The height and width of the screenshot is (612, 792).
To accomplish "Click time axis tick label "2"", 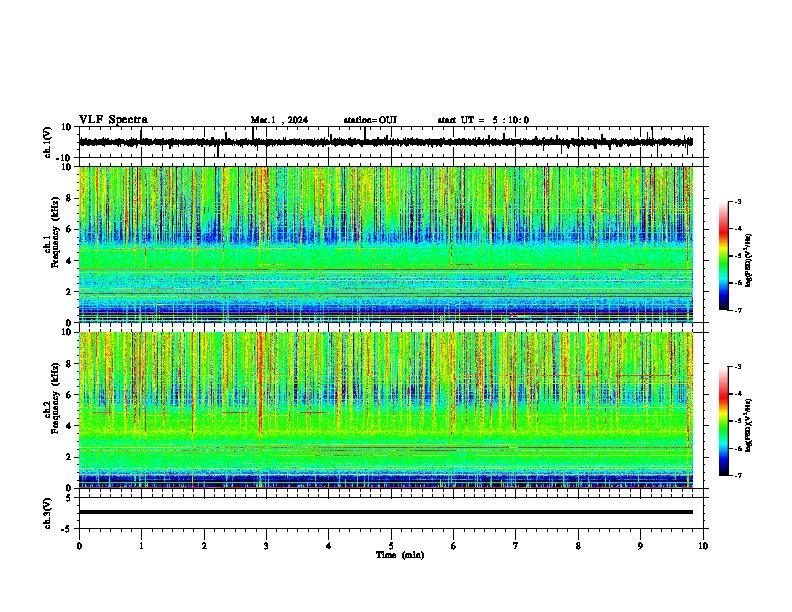I will (x=204, y=546).
